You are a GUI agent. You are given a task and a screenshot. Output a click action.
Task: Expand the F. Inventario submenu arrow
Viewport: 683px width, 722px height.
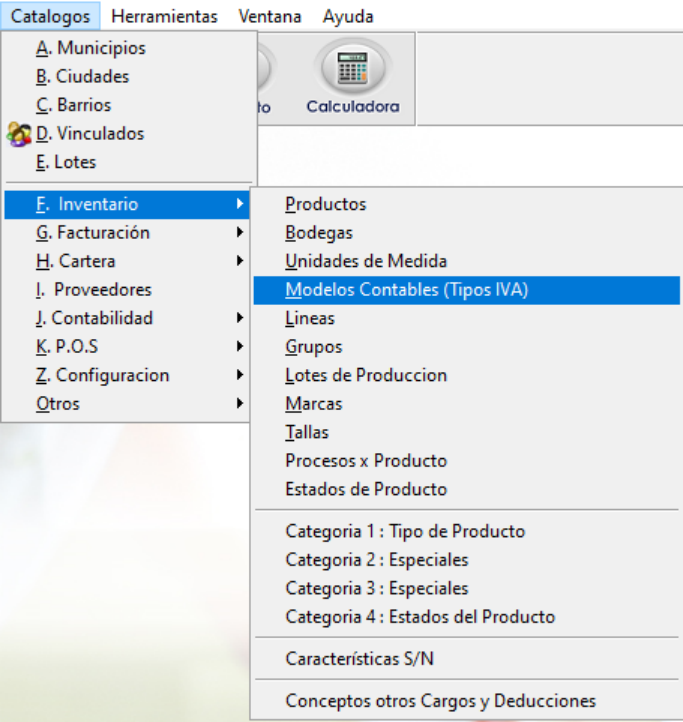pos(239,204)
